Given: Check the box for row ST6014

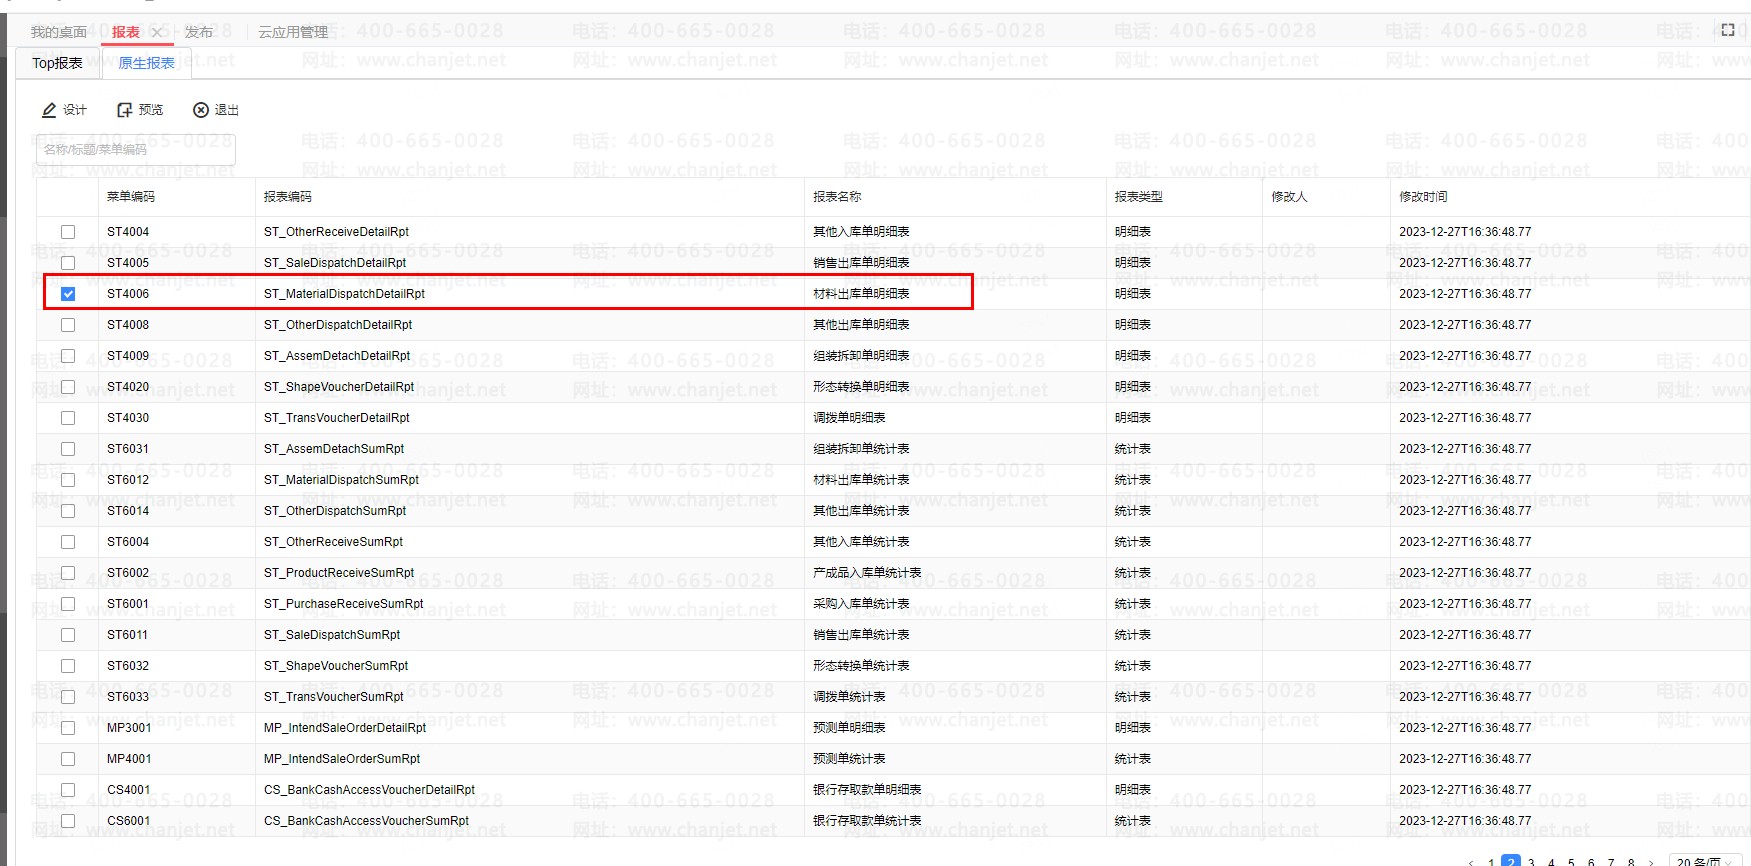Looking at the screenshot, I should pyautogui.click(x=68, y=511).
